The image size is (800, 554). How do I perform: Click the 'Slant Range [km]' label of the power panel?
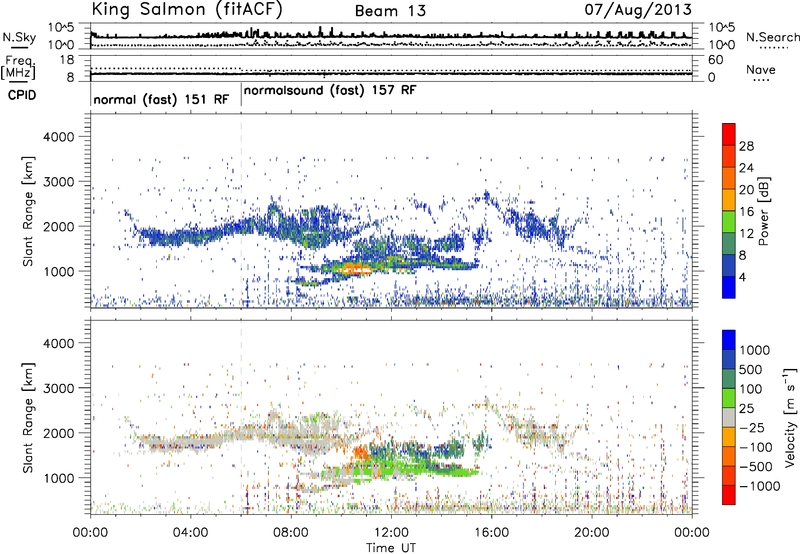(29, 211)
